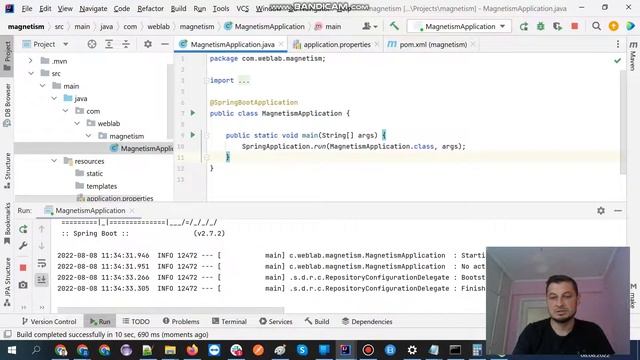Toggle soft-wrap in Run console

(42, 263)
